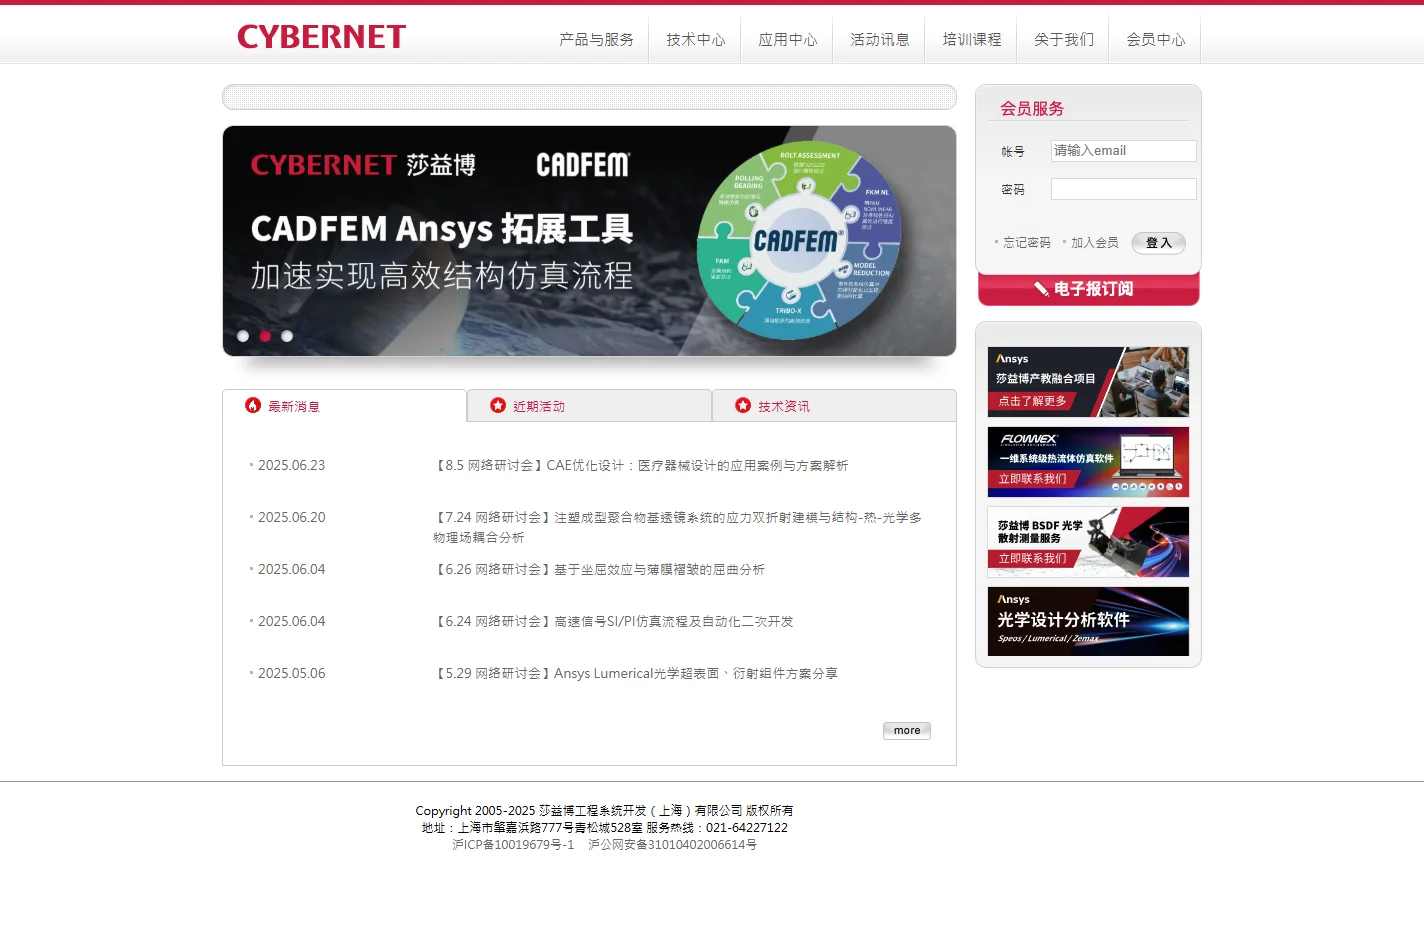Click the more button under news list

[x=907, y=731]
